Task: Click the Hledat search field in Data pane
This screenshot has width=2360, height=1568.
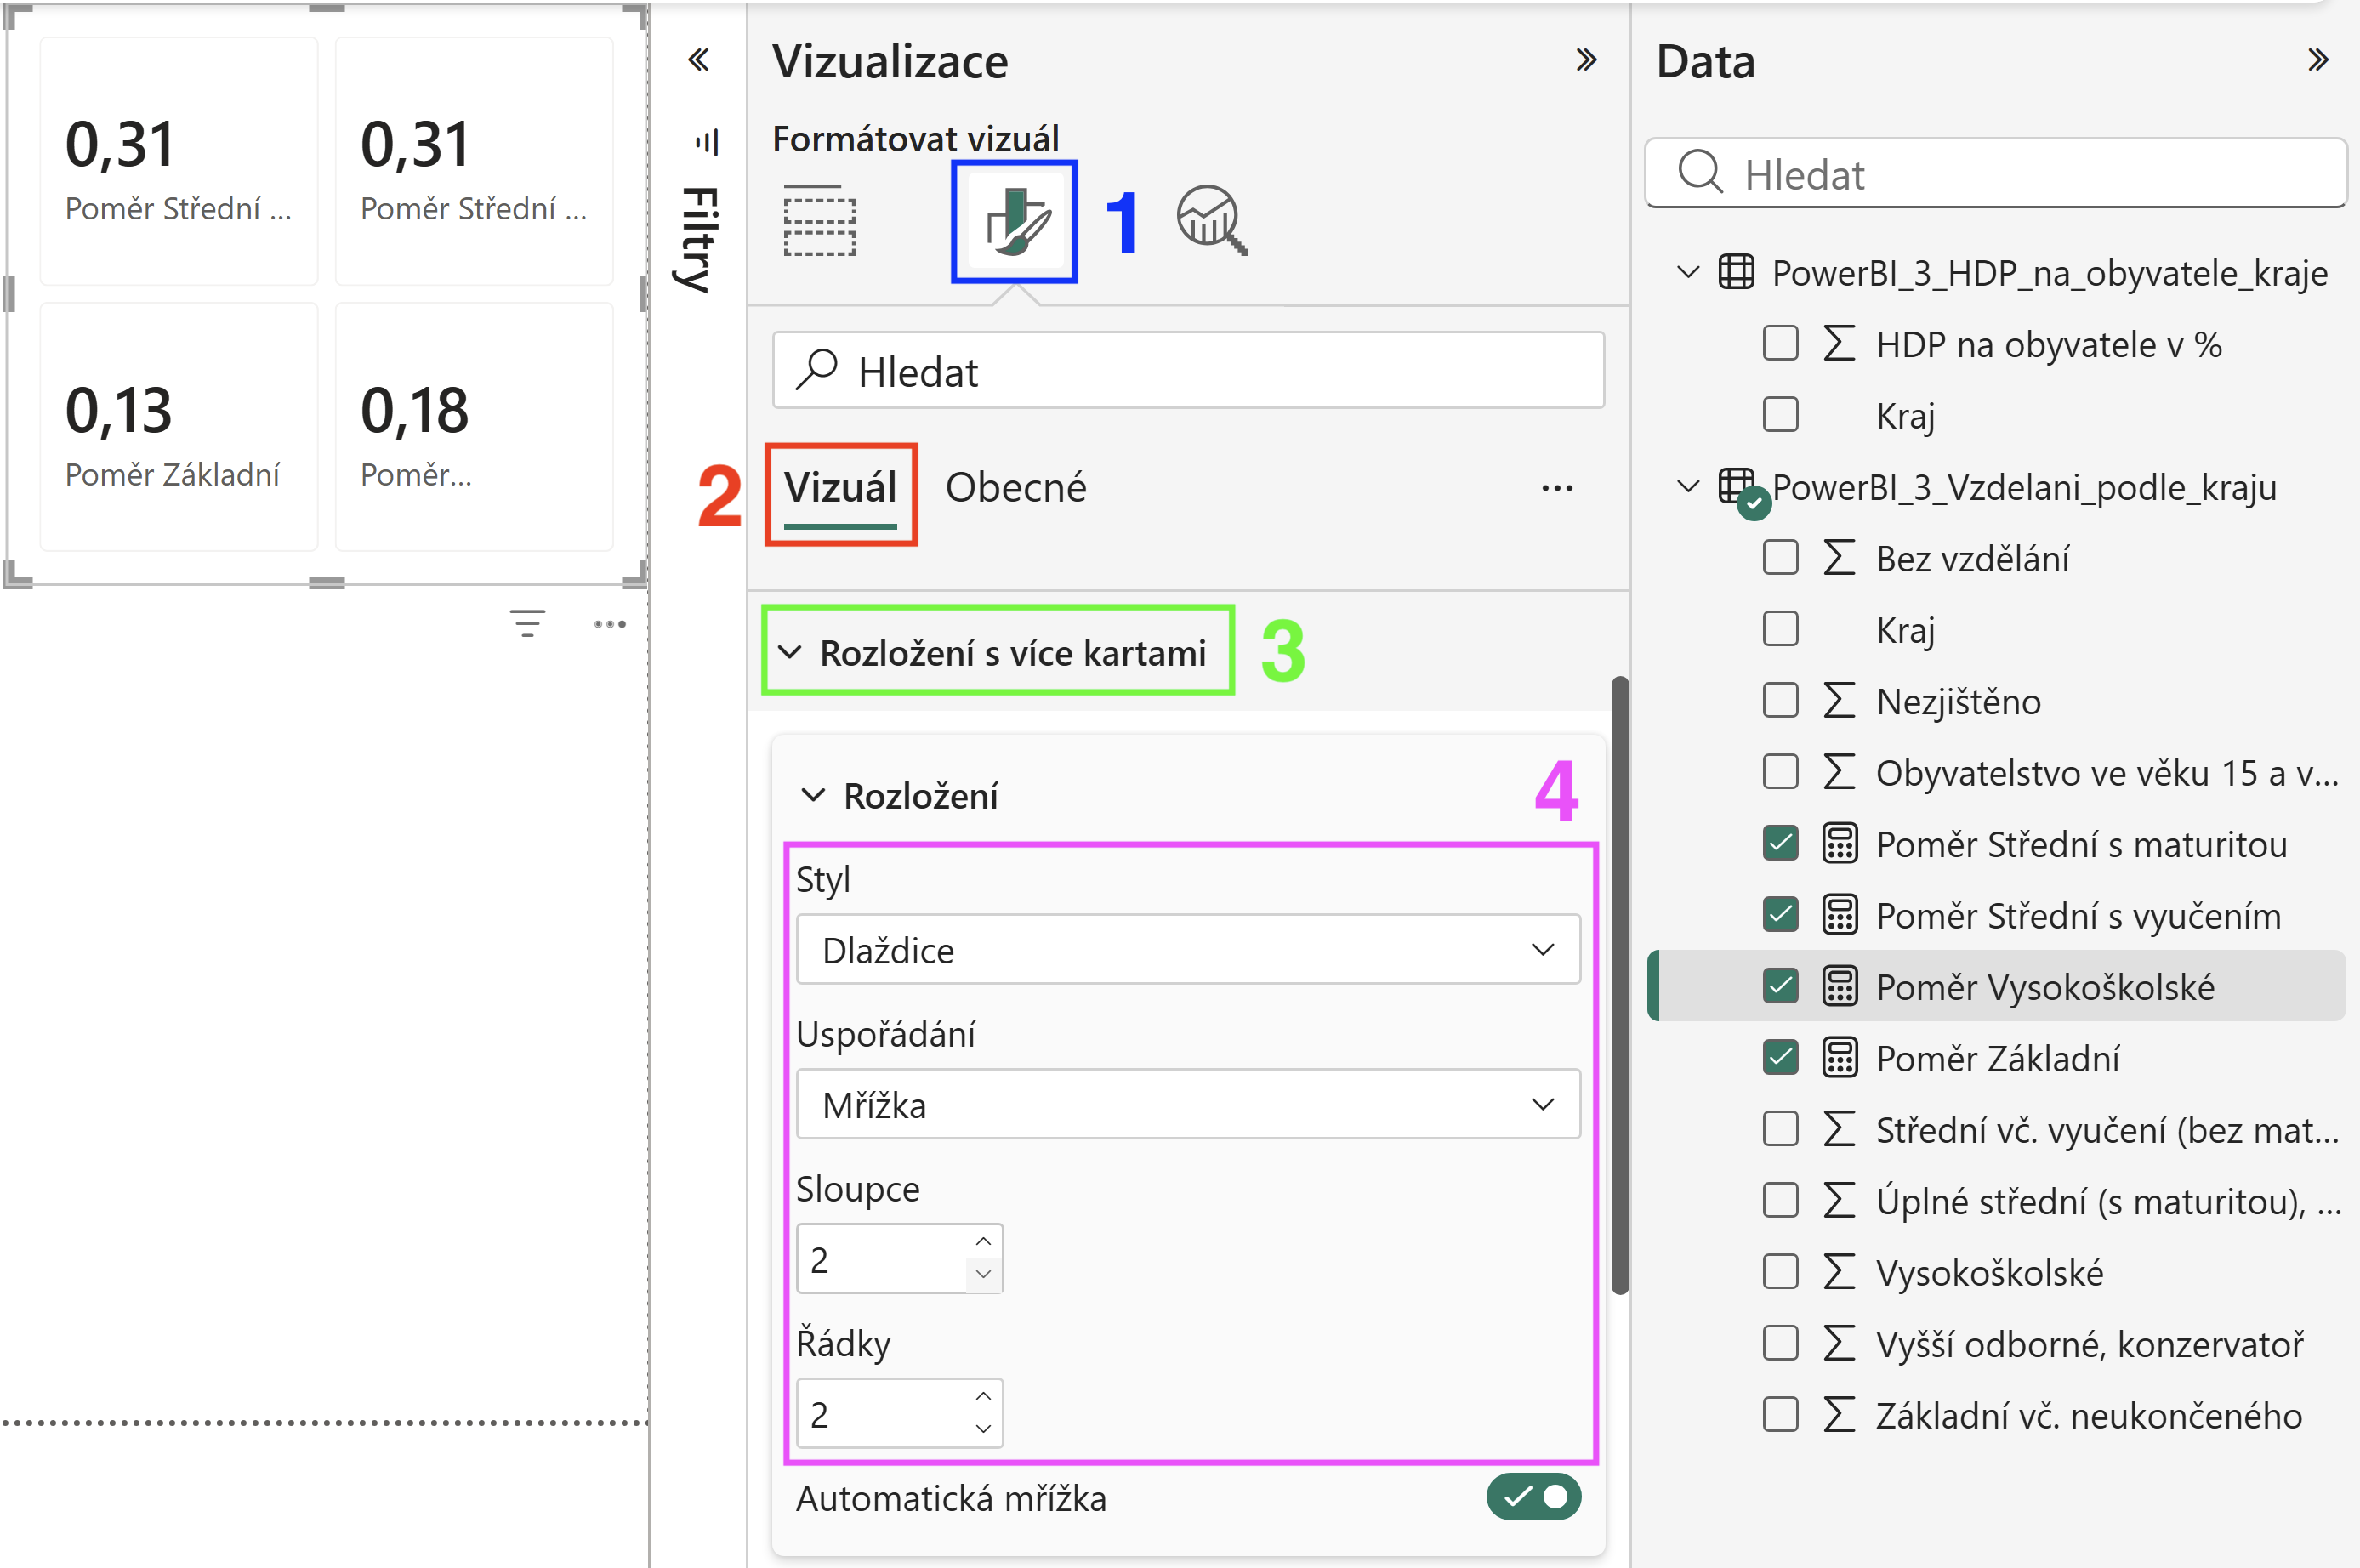Action: 1996,173
